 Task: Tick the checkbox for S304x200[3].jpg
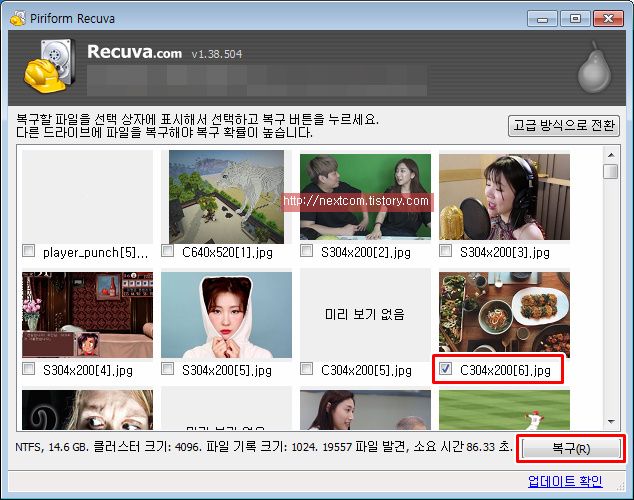[446, 251]
